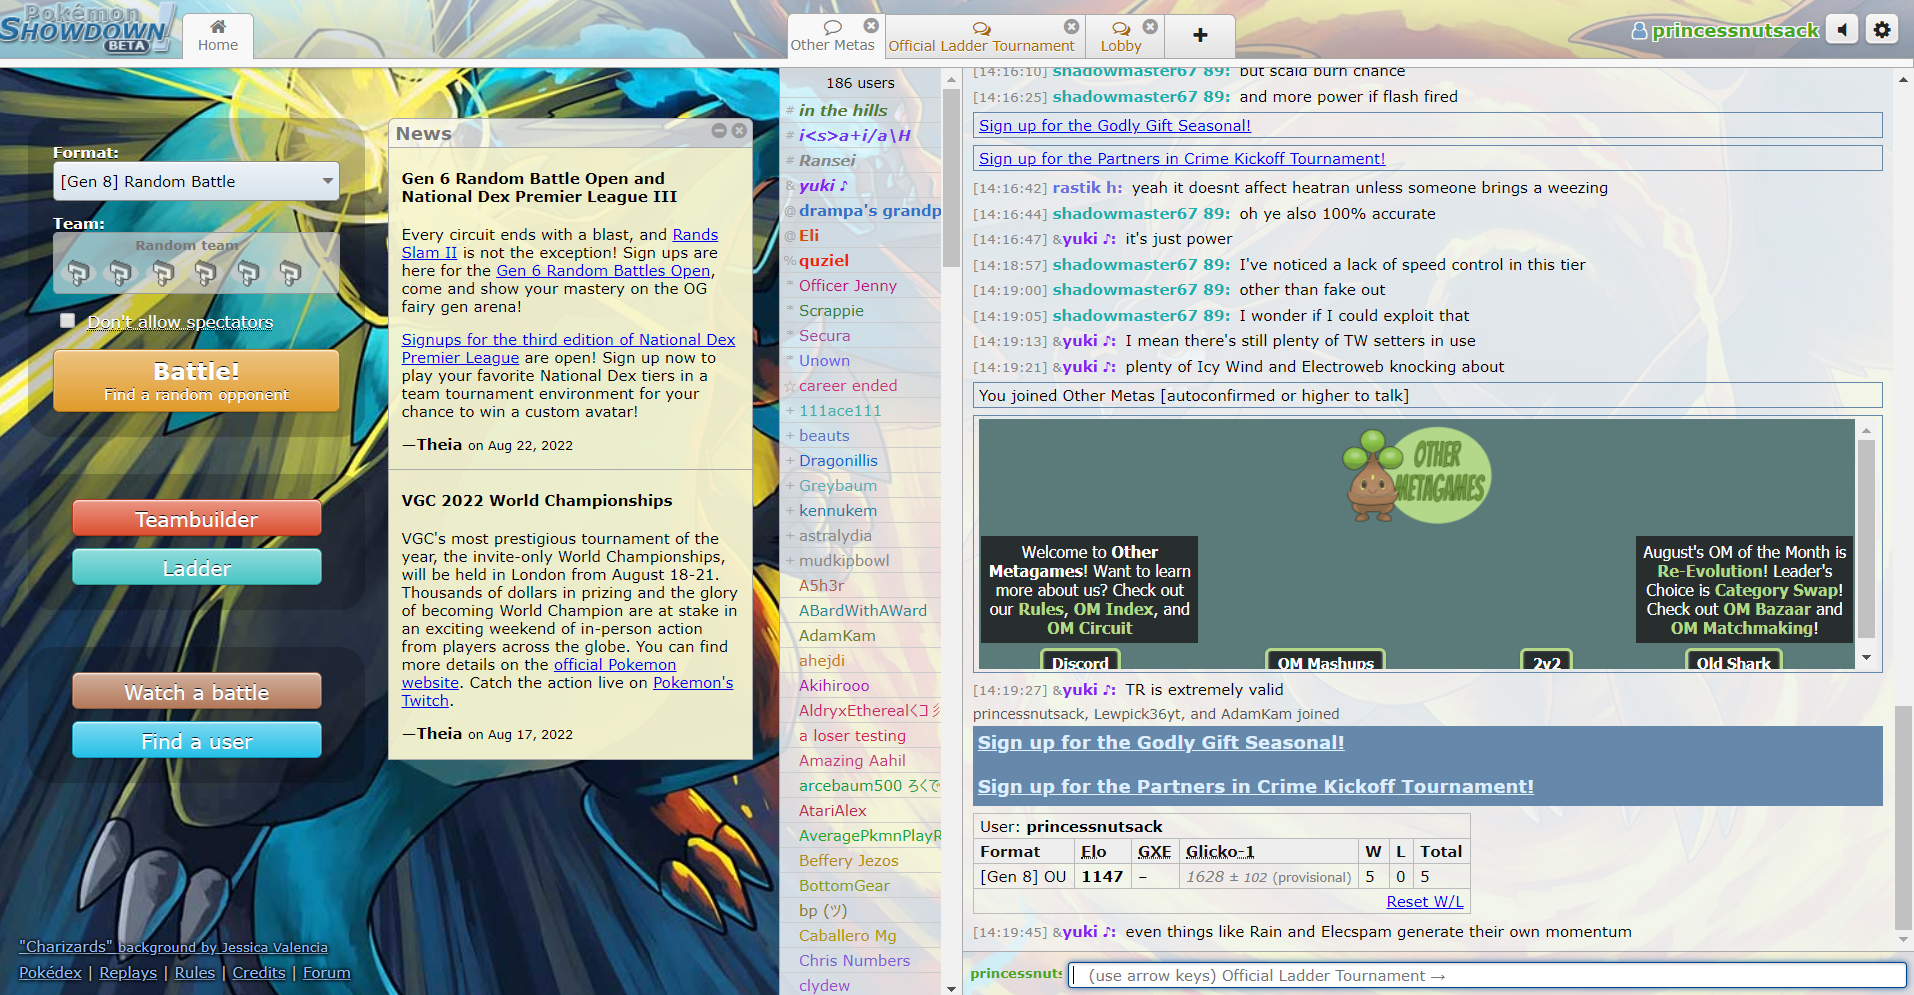Open Charizards background credit link
1914x995 pixels.
[x=173, y=946]
